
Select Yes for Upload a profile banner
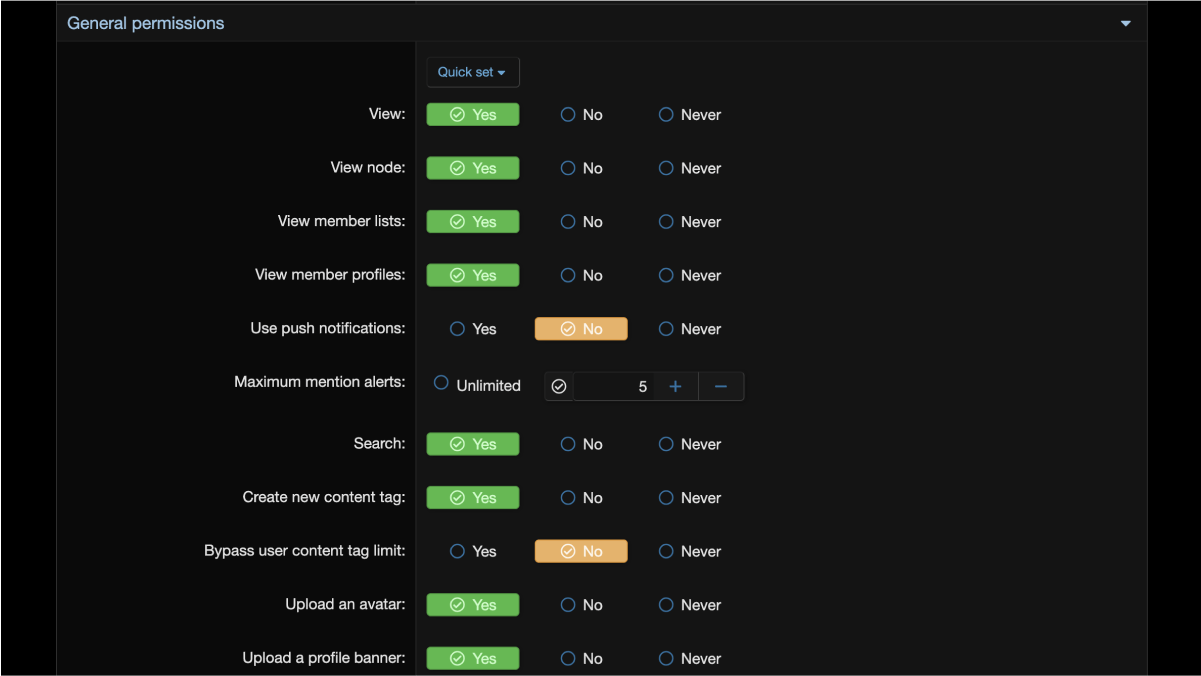coord(473,658)
